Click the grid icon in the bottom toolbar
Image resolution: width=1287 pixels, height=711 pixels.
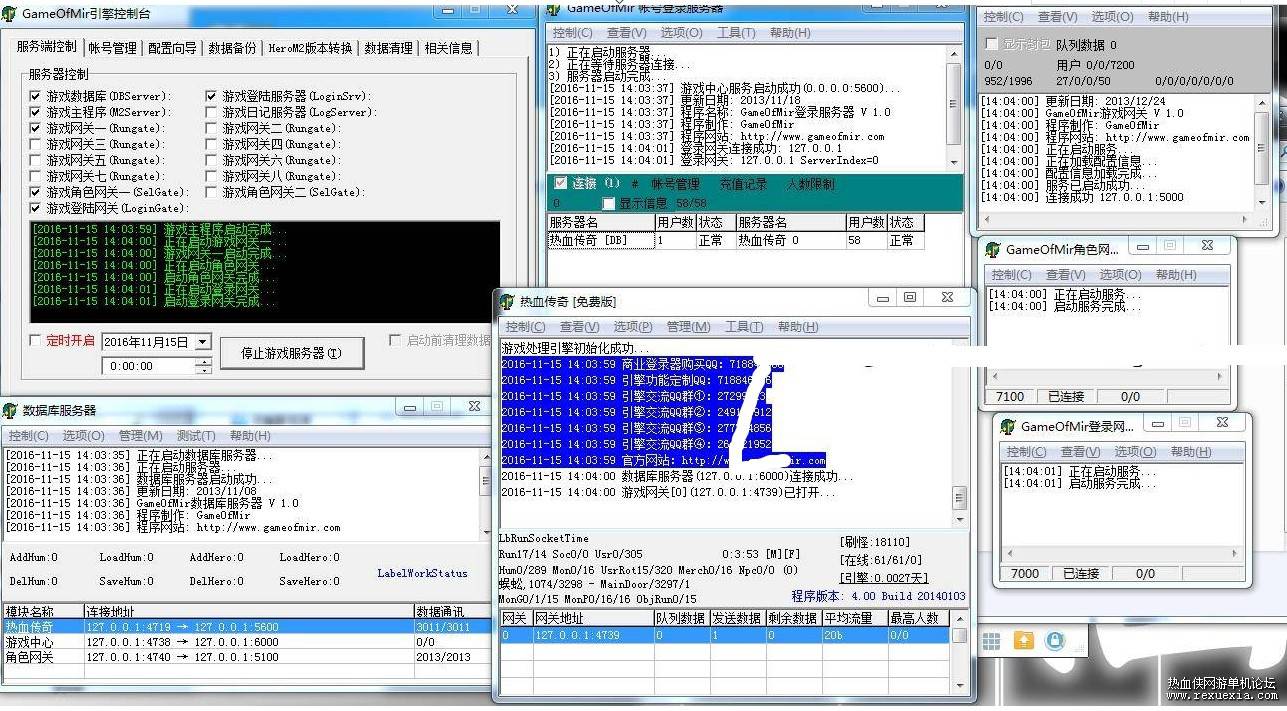(990, 641)
